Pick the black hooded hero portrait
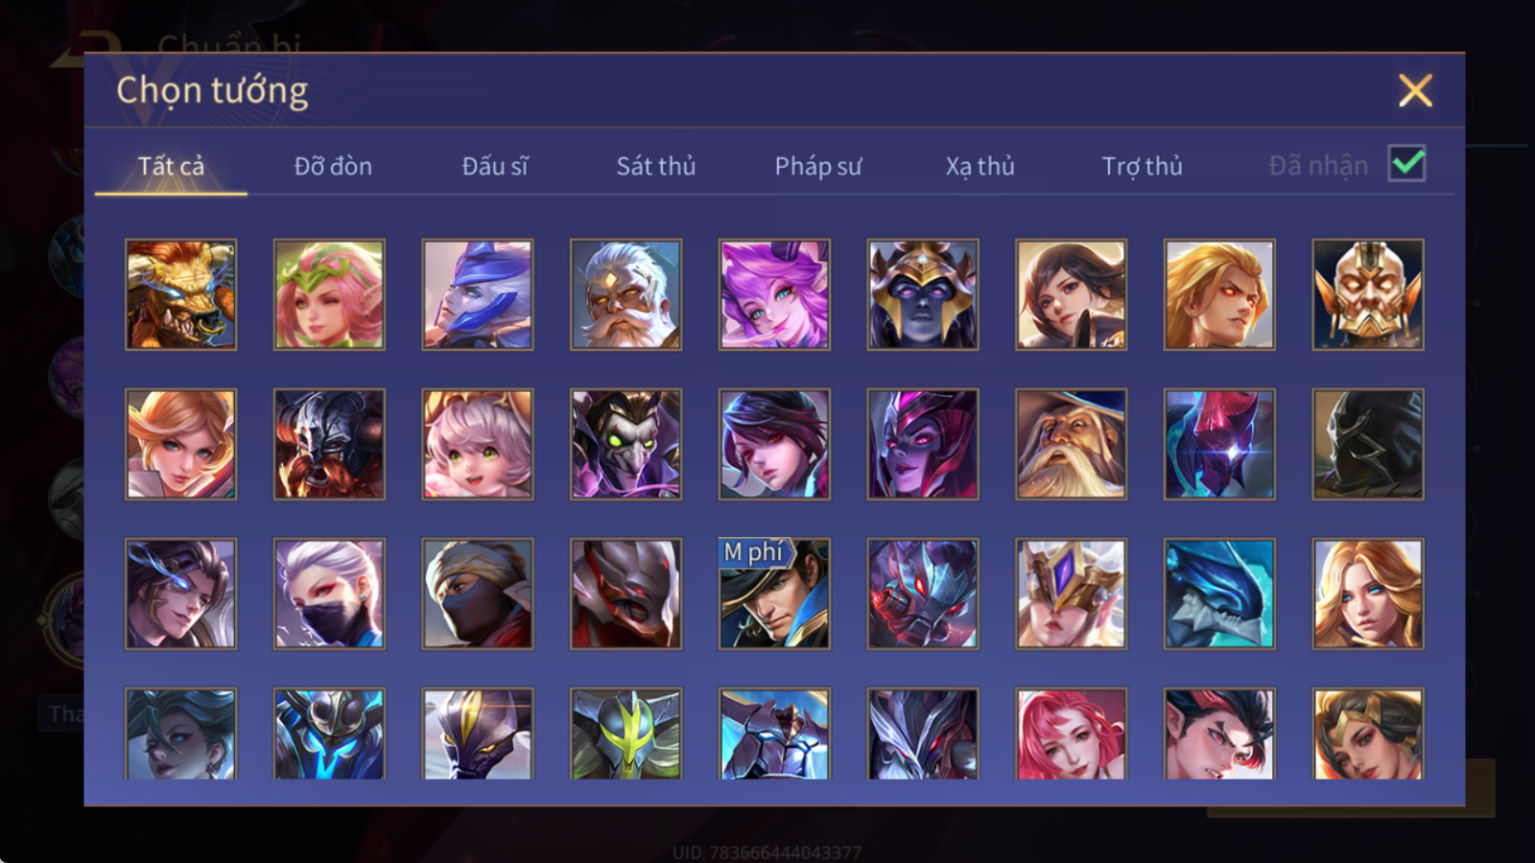The image size is (1535, 863). [x=1368, y=444]
